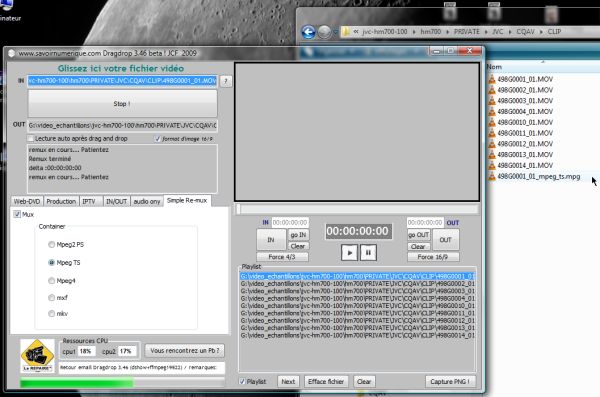Viewport: 600px width, 397px height.
Task: Choose the mkv container radio button
Action: click(x=51, y=314)
